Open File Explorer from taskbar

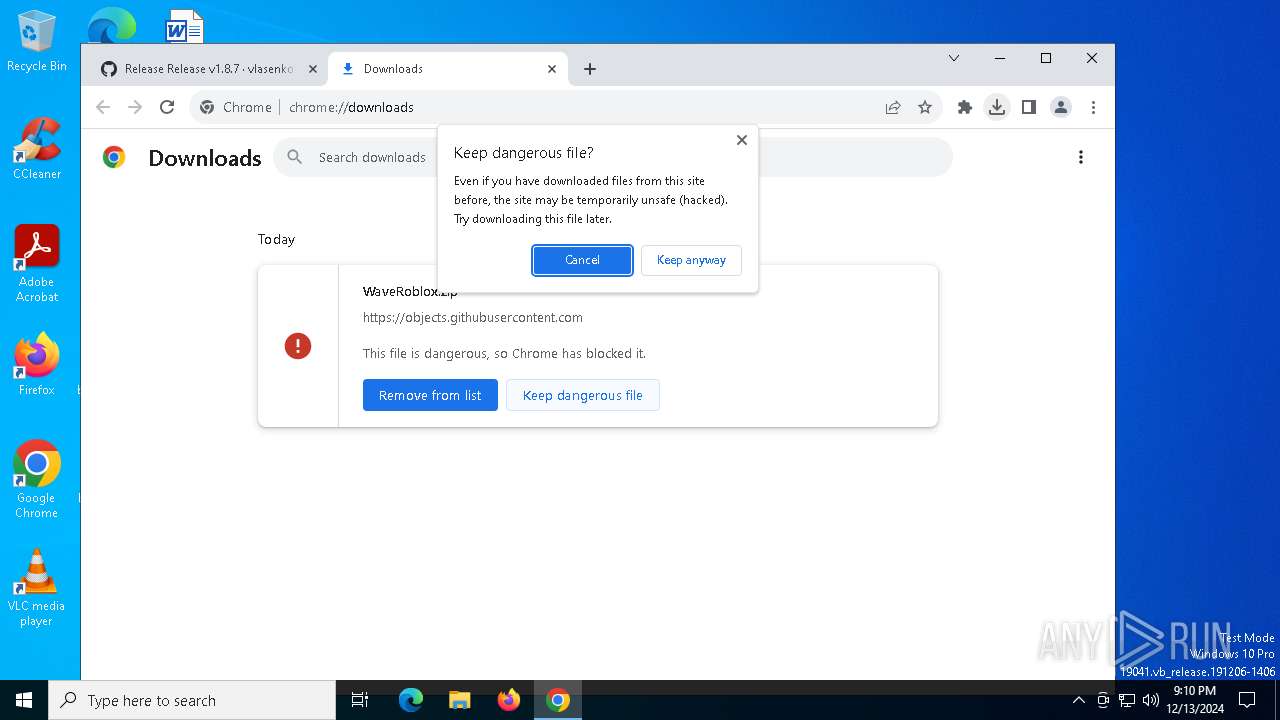pos(460,700)
